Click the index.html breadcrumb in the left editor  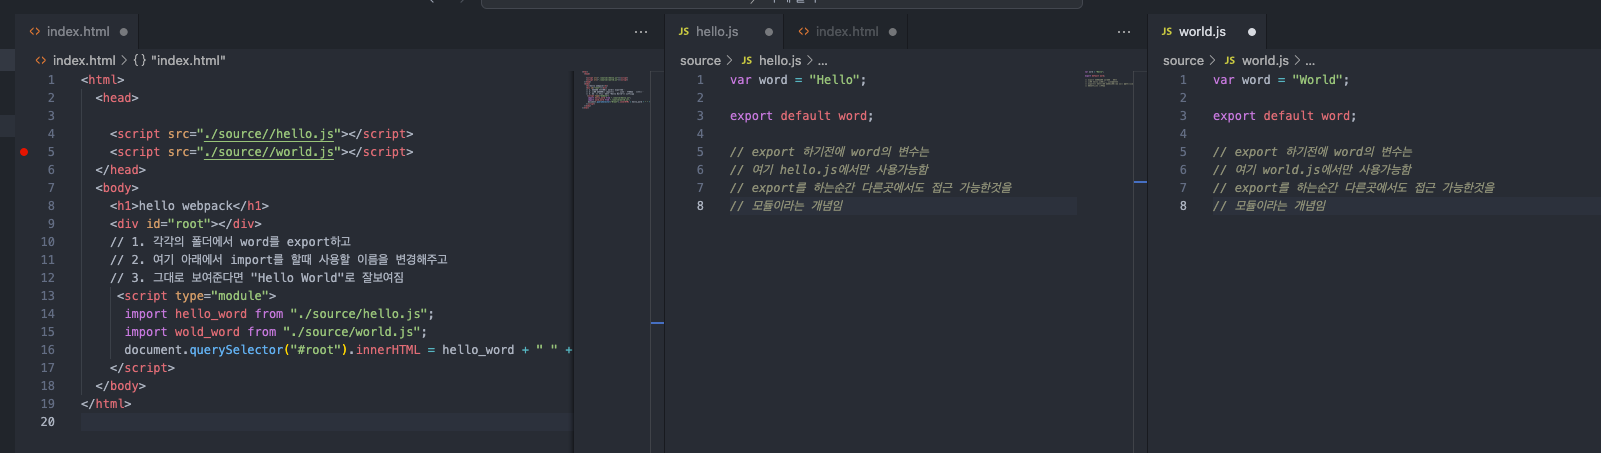[84, 60]
